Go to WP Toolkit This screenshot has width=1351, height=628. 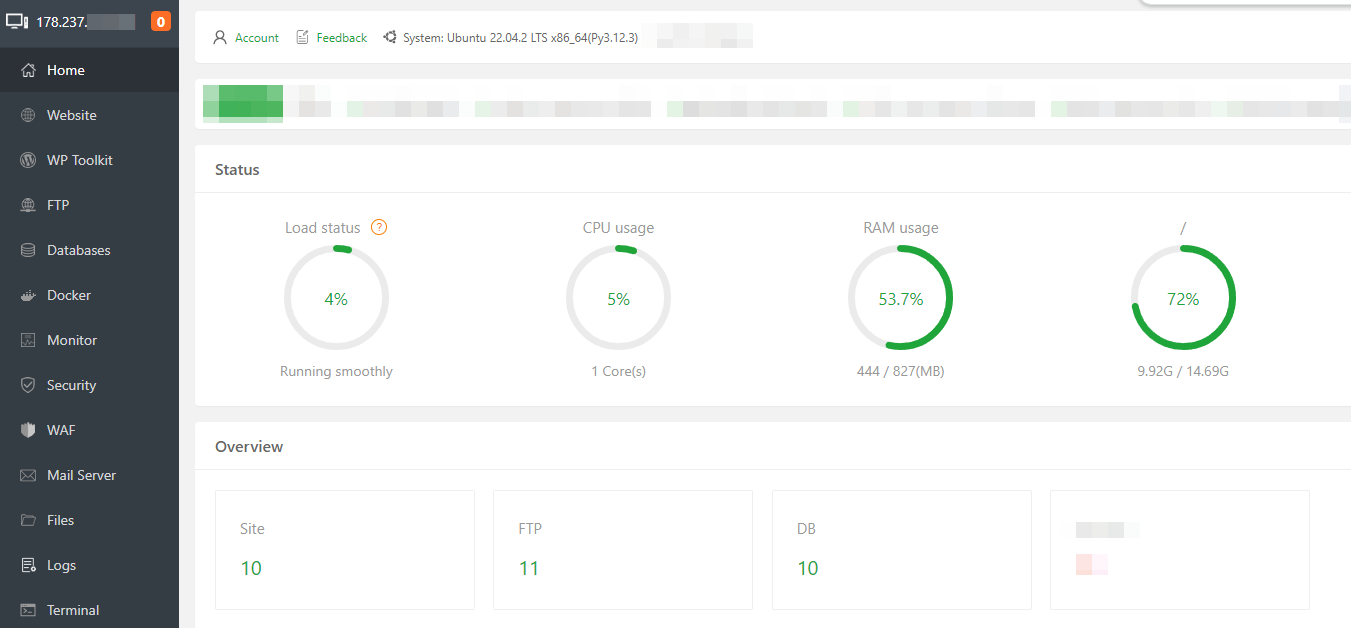pos(89,160)
